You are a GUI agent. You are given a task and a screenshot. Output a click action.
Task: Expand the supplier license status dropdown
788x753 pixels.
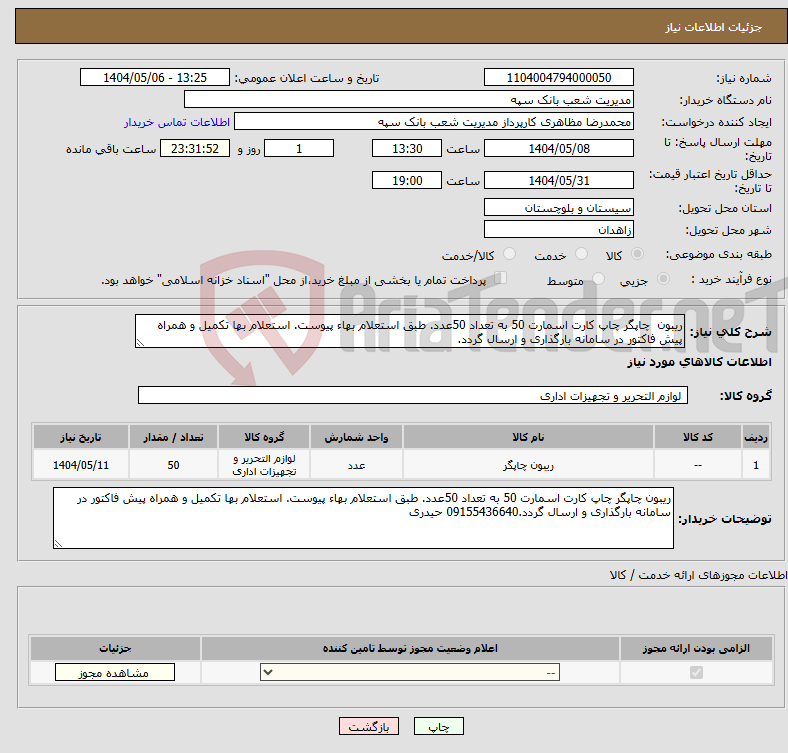pyautogui.click(x=410, y=673)
